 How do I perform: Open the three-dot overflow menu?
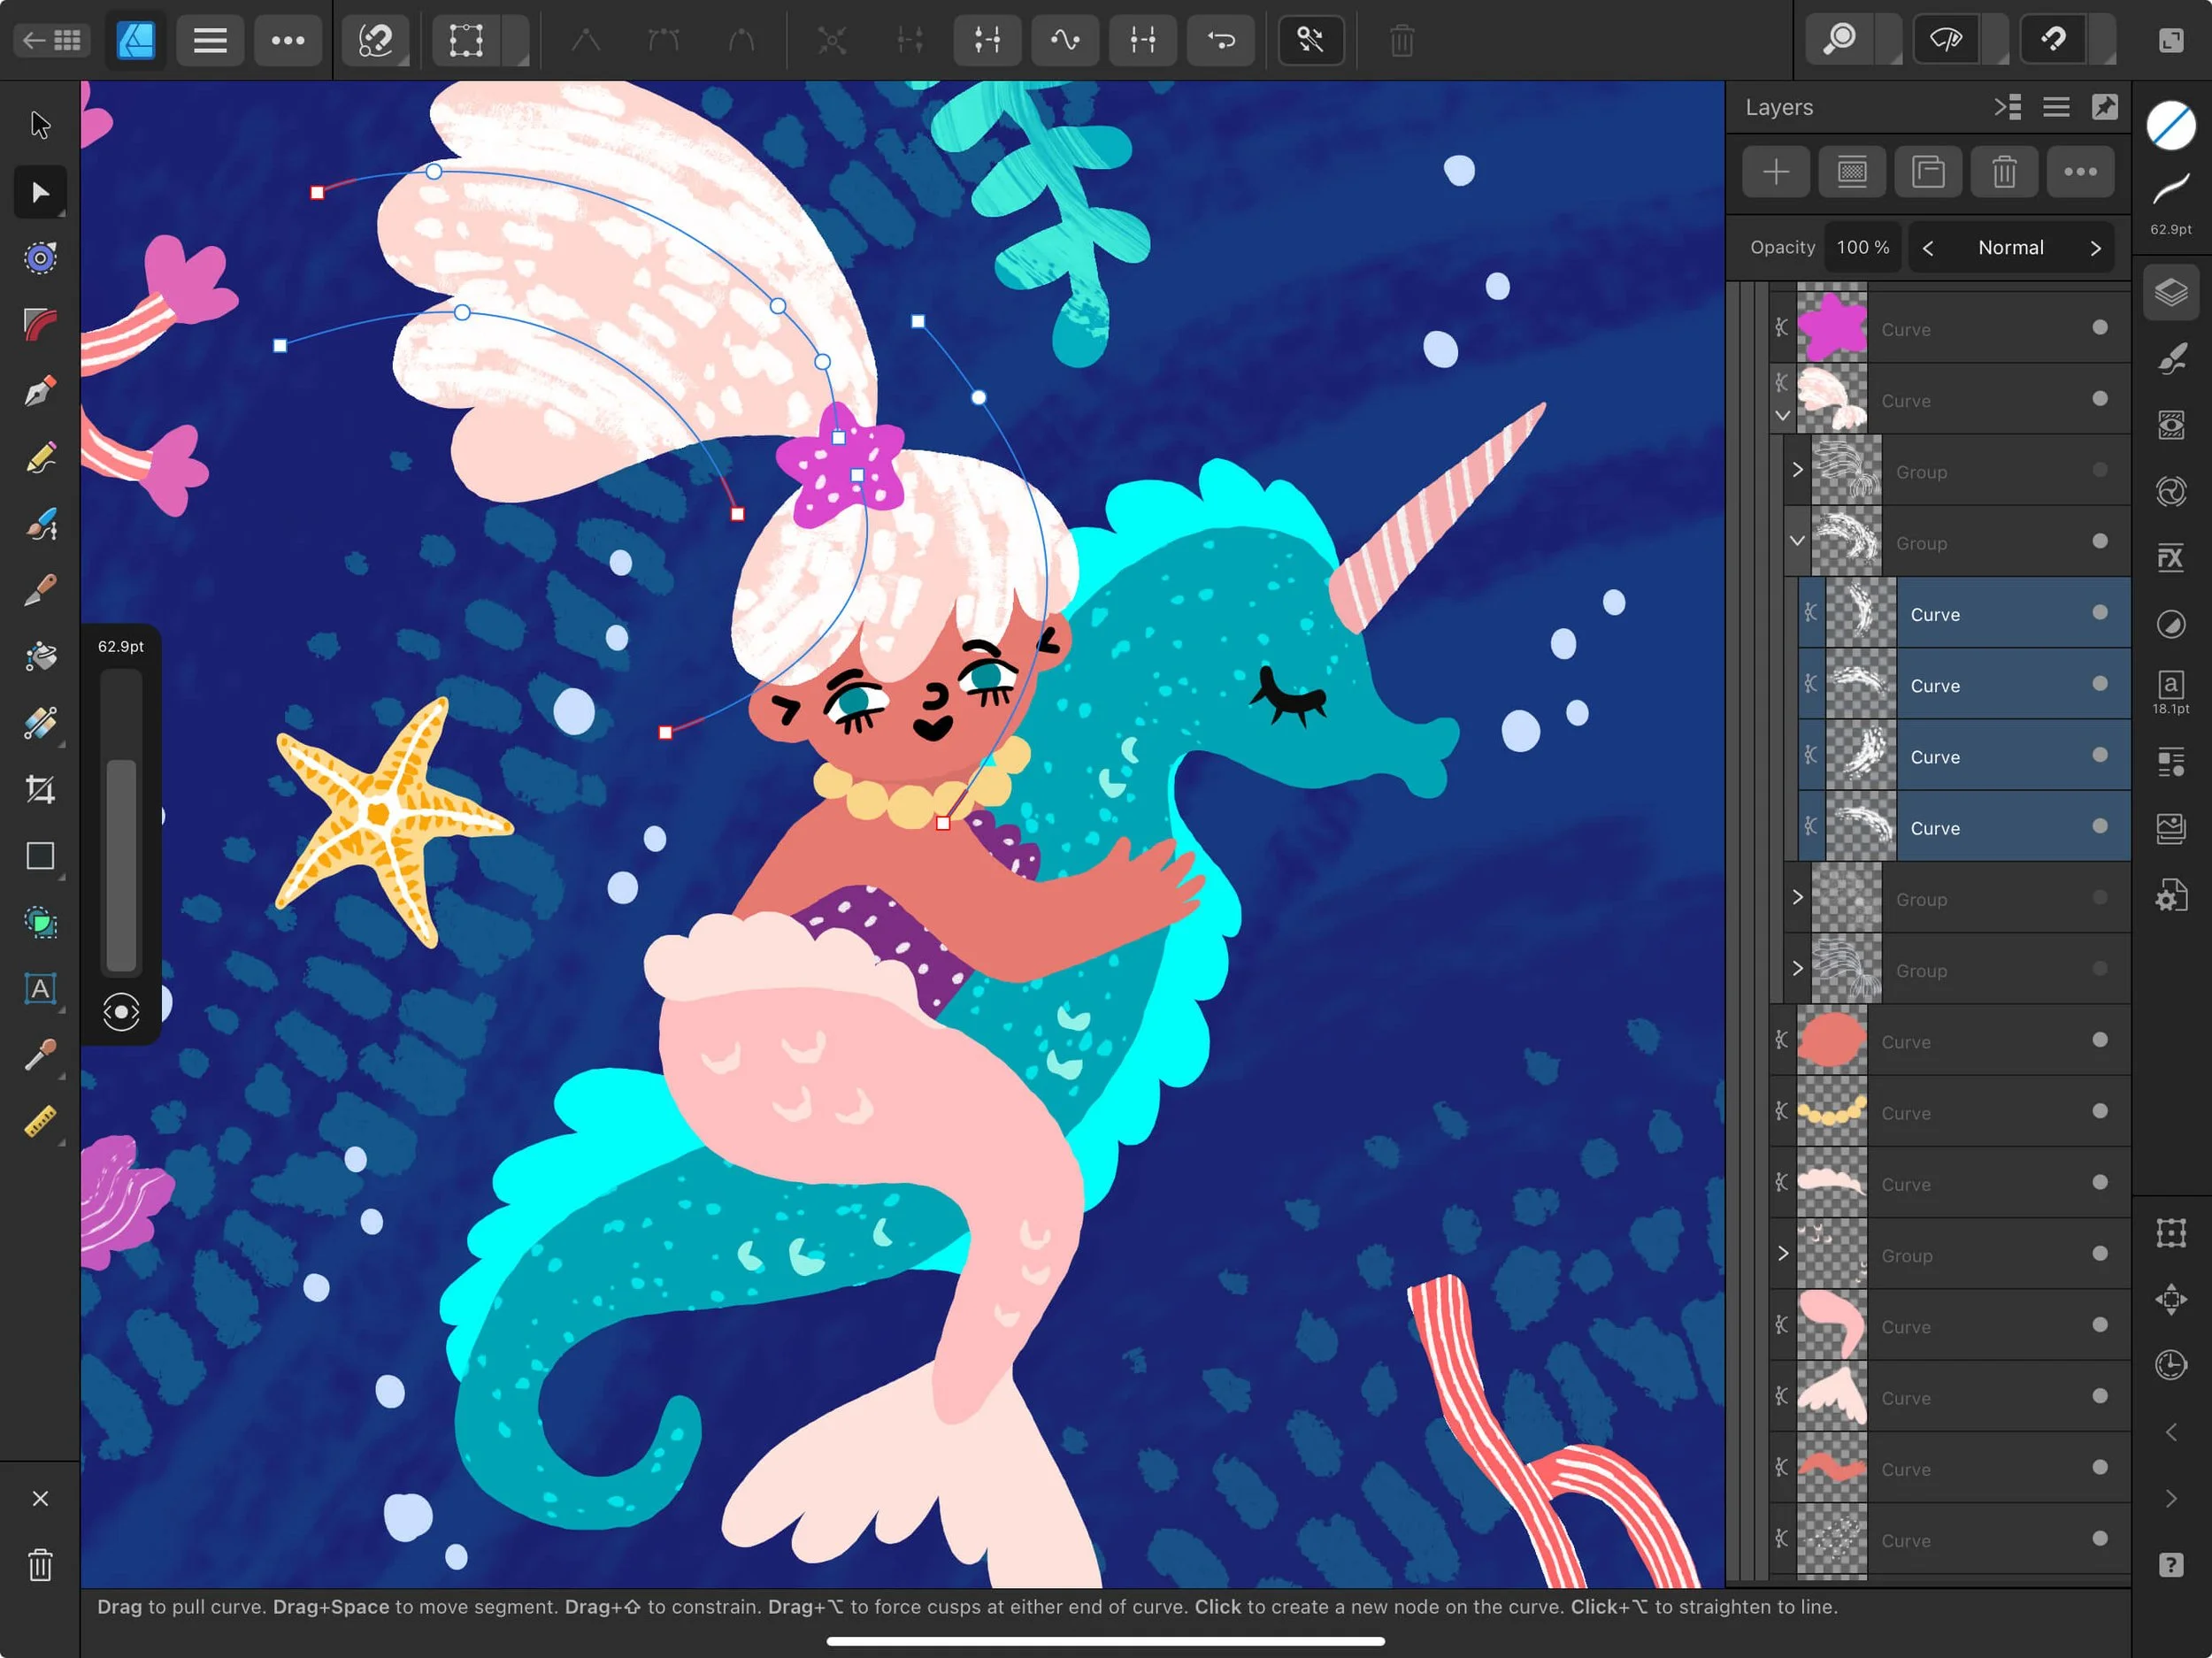288,40
